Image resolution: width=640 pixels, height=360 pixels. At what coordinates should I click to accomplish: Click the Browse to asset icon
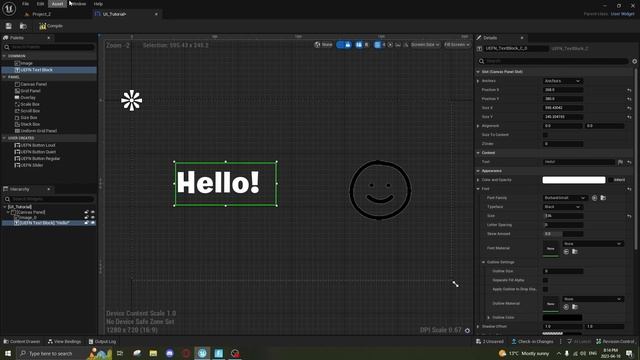(23, 26)
